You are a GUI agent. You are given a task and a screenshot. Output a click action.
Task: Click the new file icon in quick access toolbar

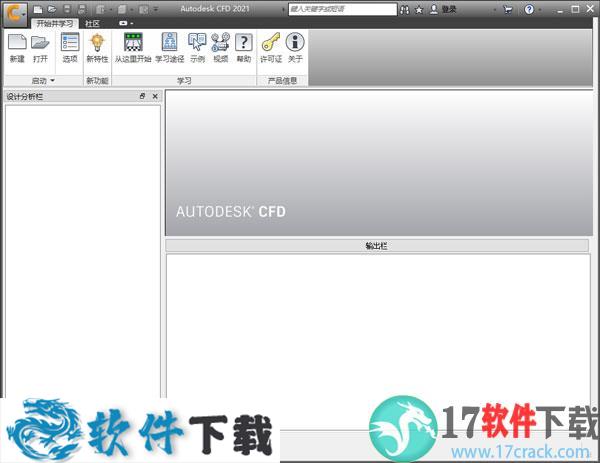tap(38, 9)
